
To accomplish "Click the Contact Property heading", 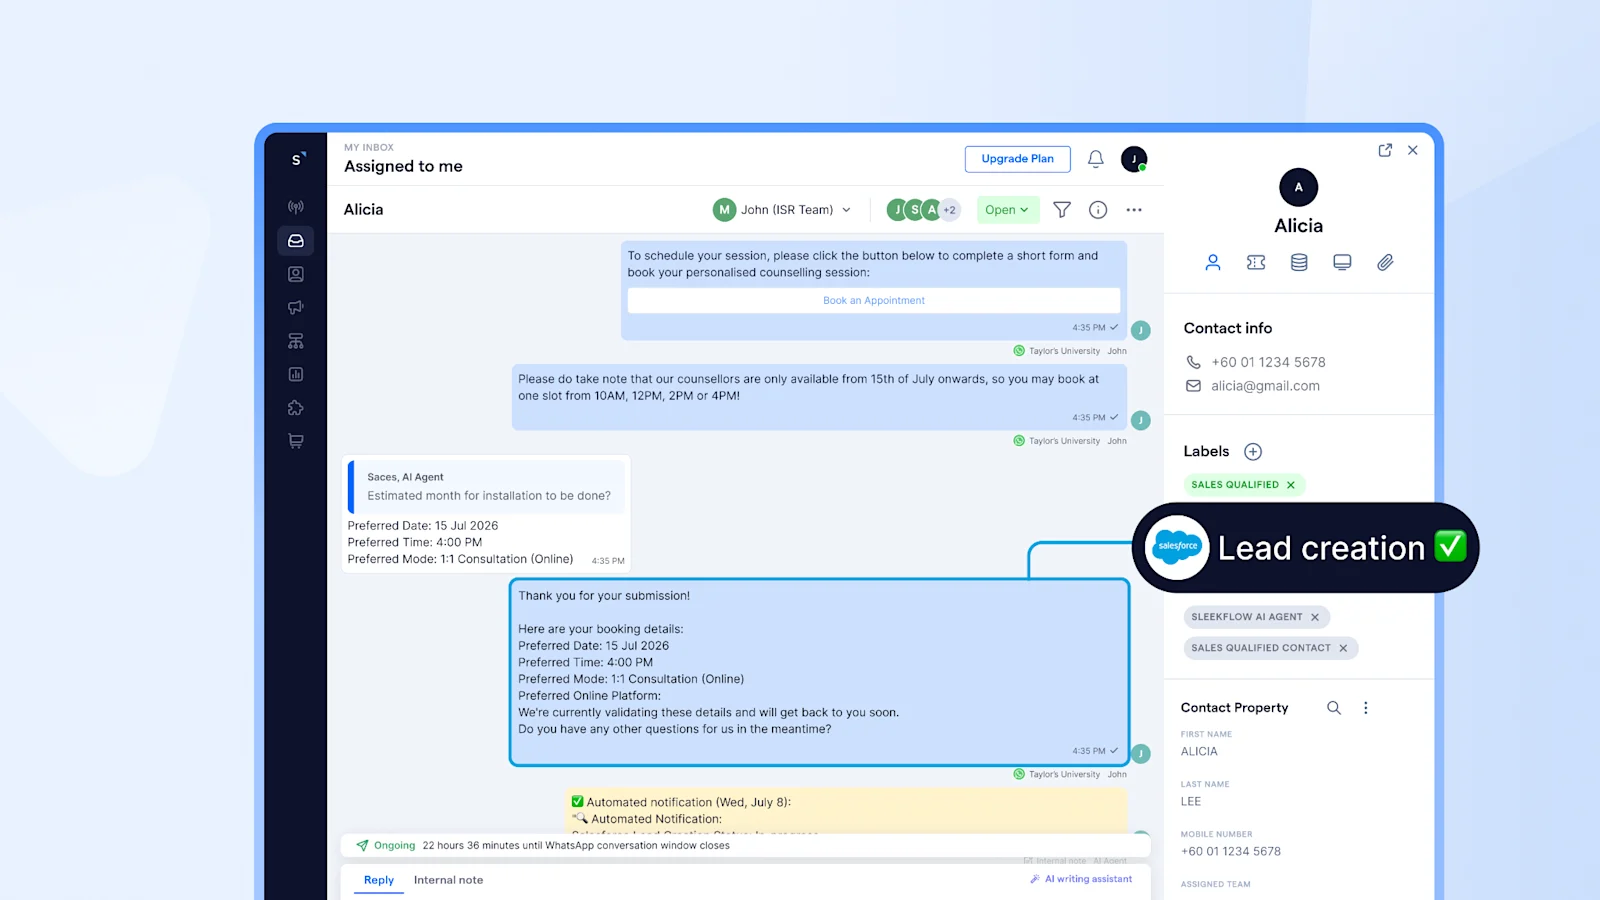I will (x=1234, y=708).
